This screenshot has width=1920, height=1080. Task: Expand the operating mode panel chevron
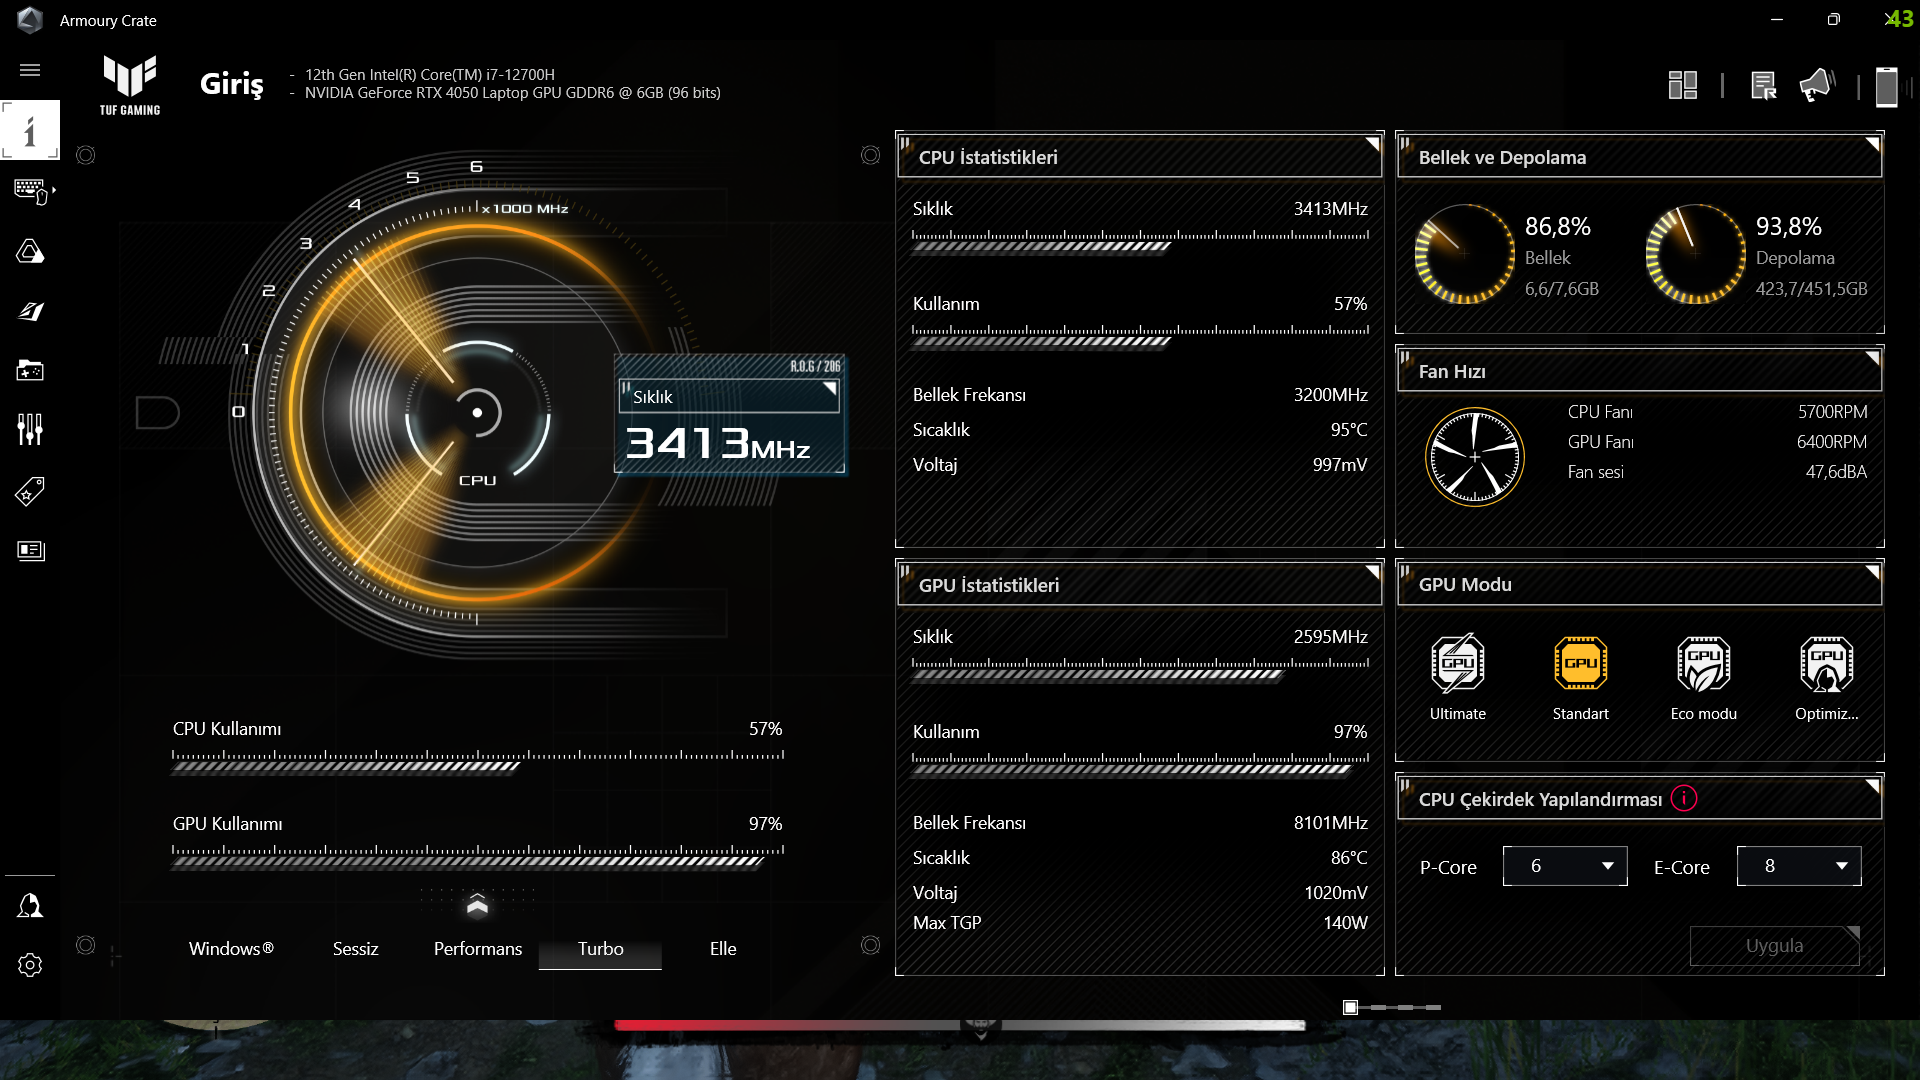coord(477,905)
